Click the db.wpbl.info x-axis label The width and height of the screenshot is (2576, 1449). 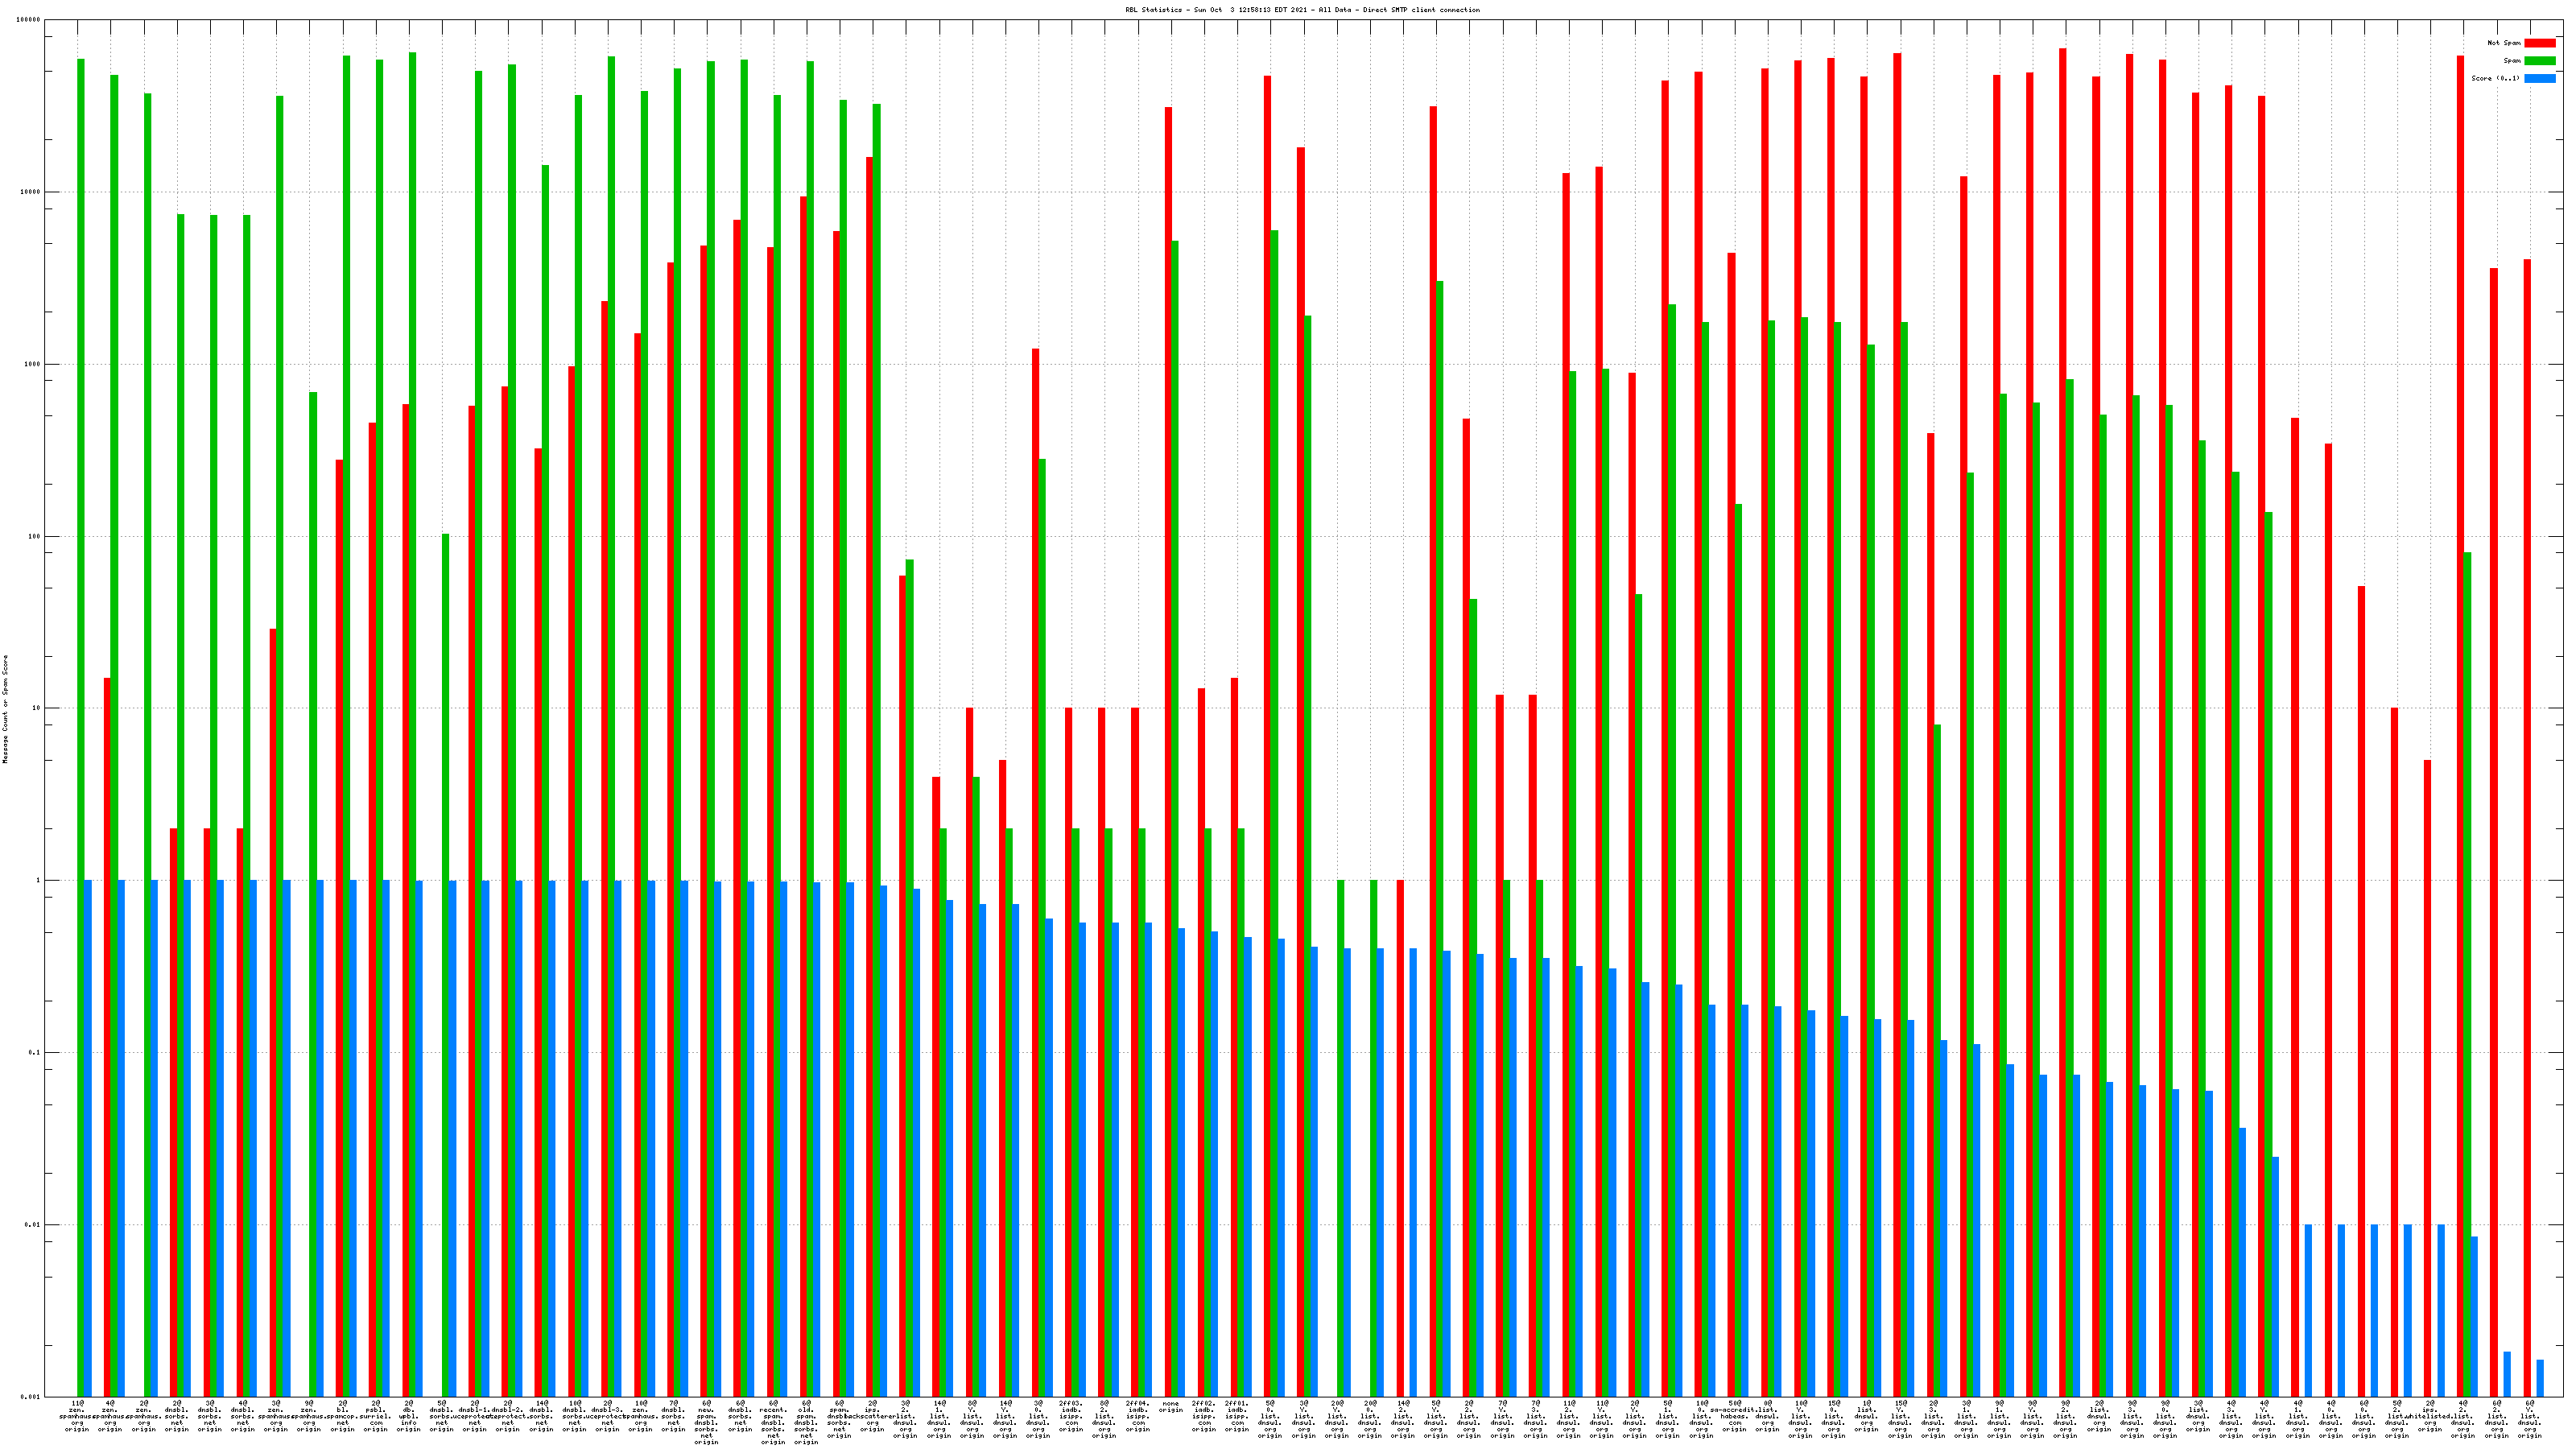point(408,1416)
